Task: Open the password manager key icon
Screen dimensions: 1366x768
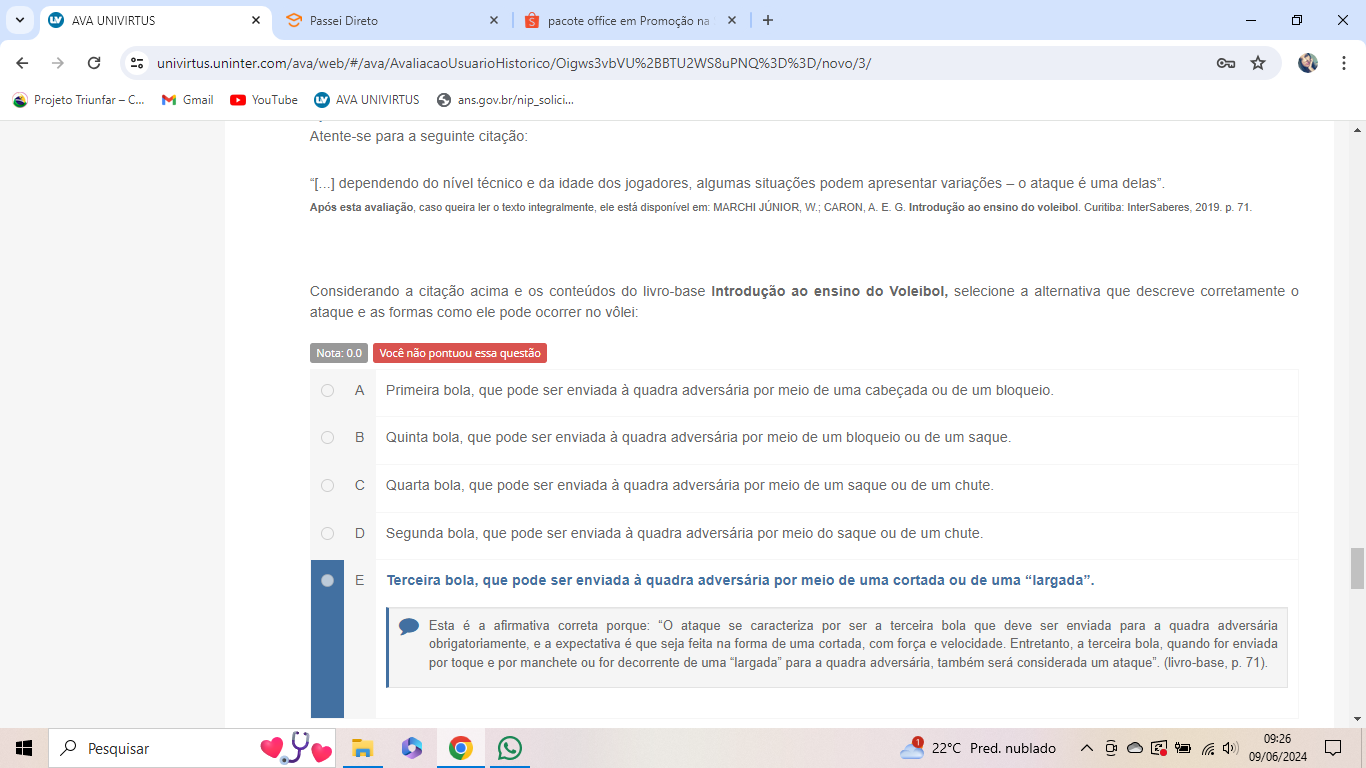Action: pos(1225,63)
